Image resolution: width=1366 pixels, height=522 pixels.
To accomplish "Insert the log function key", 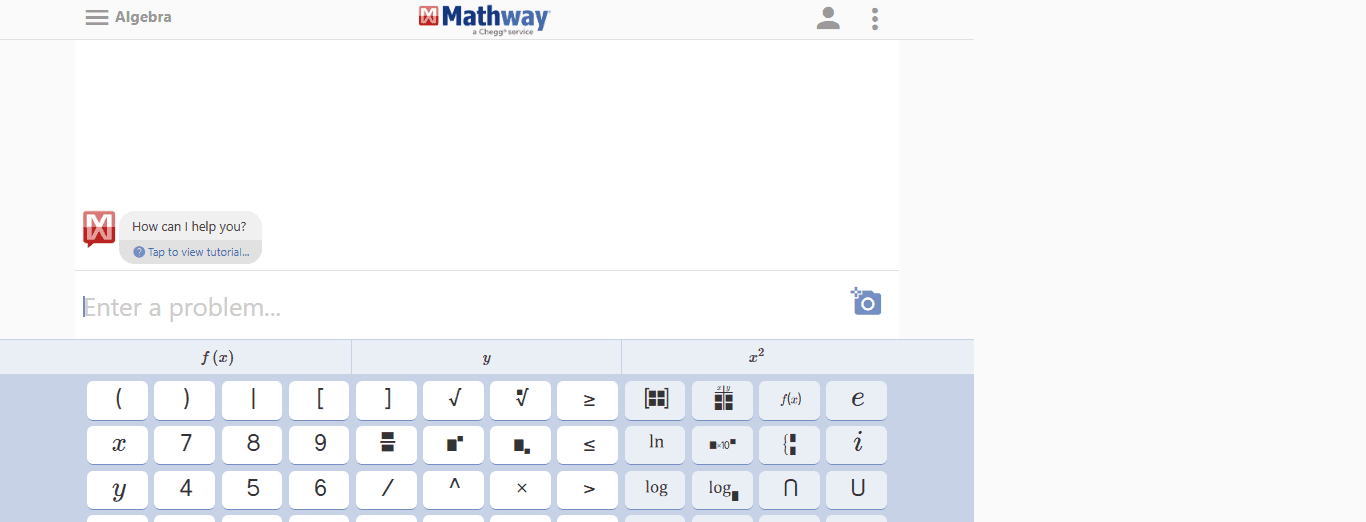I will pyautogui.click(x=655, y=490).
